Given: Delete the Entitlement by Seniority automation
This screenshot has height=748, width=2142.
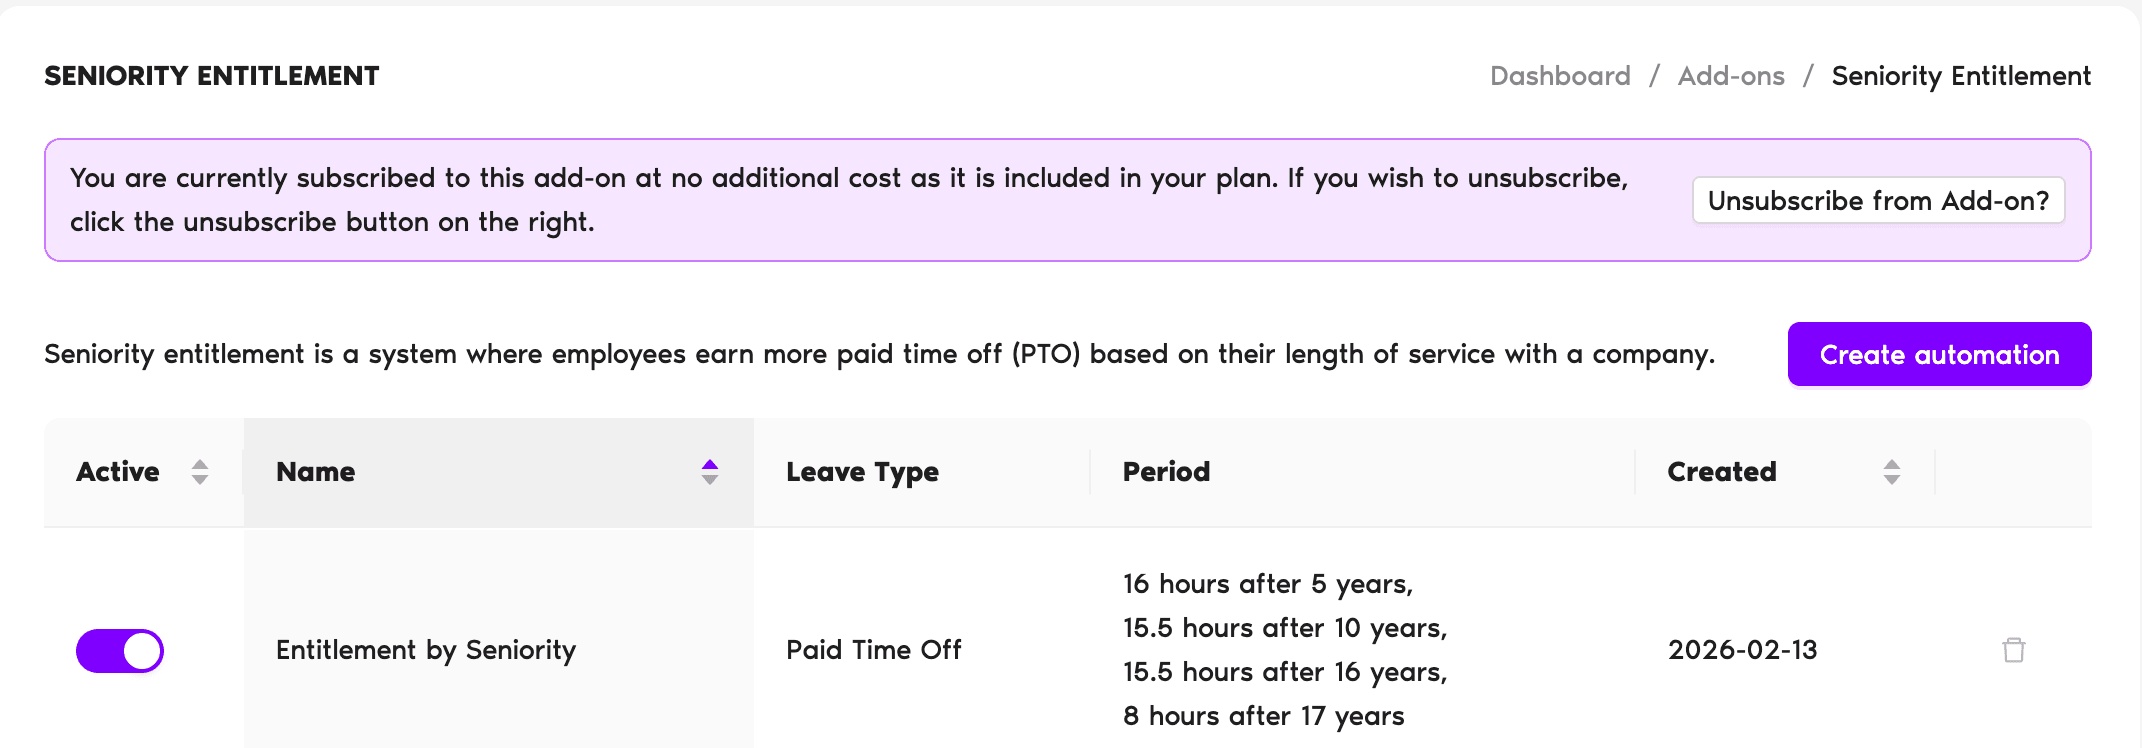Looking at the screenshot, I should coord(2013,650).
